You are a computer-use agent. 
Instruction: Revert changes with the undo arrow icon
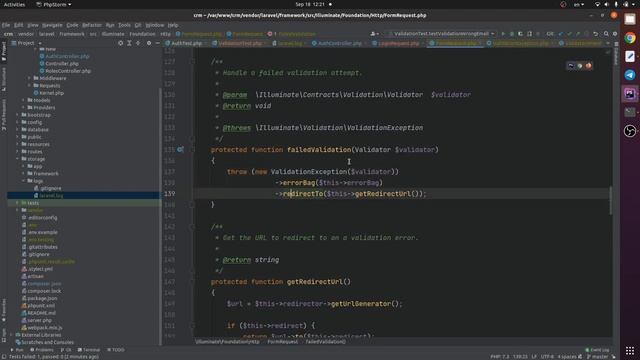[596, 34]
